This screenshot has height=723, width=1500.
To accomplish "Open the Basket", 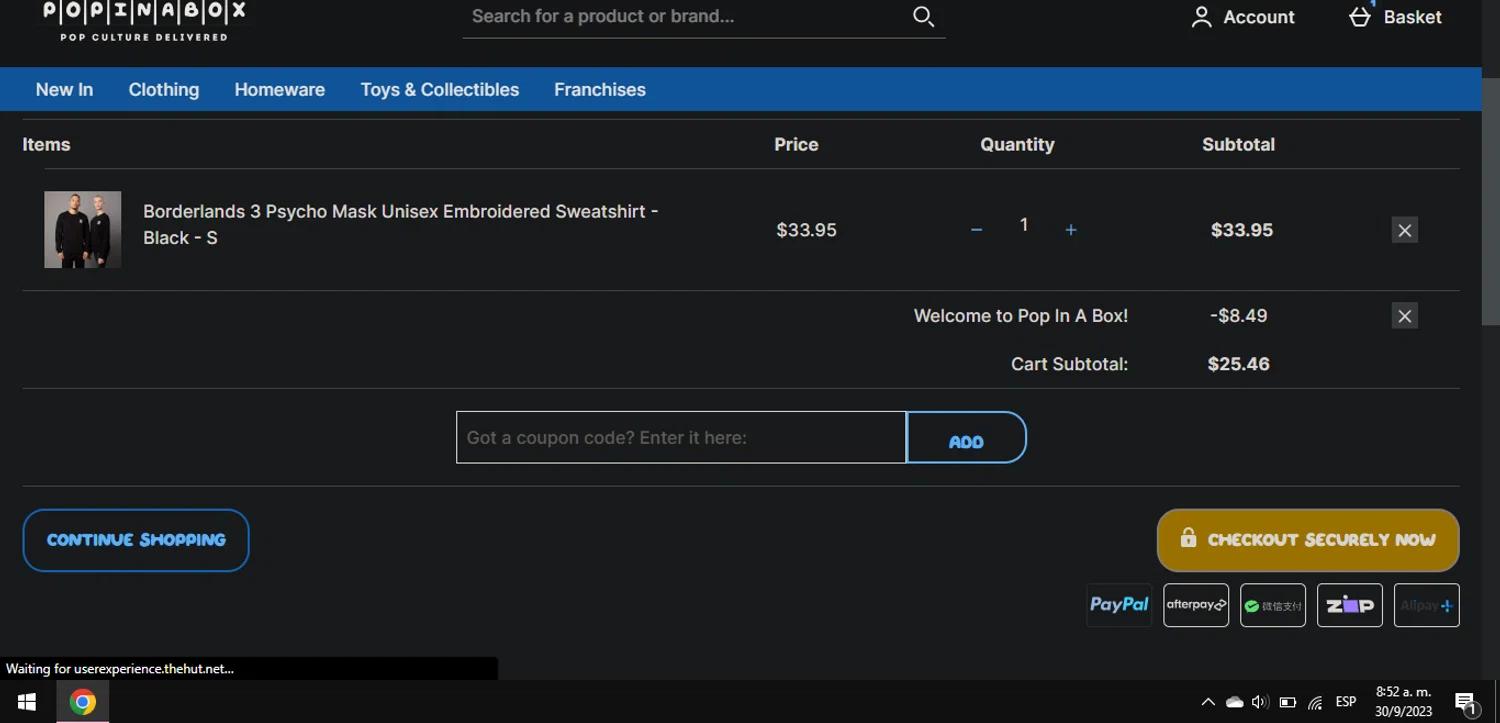I will coord(1395,17).
